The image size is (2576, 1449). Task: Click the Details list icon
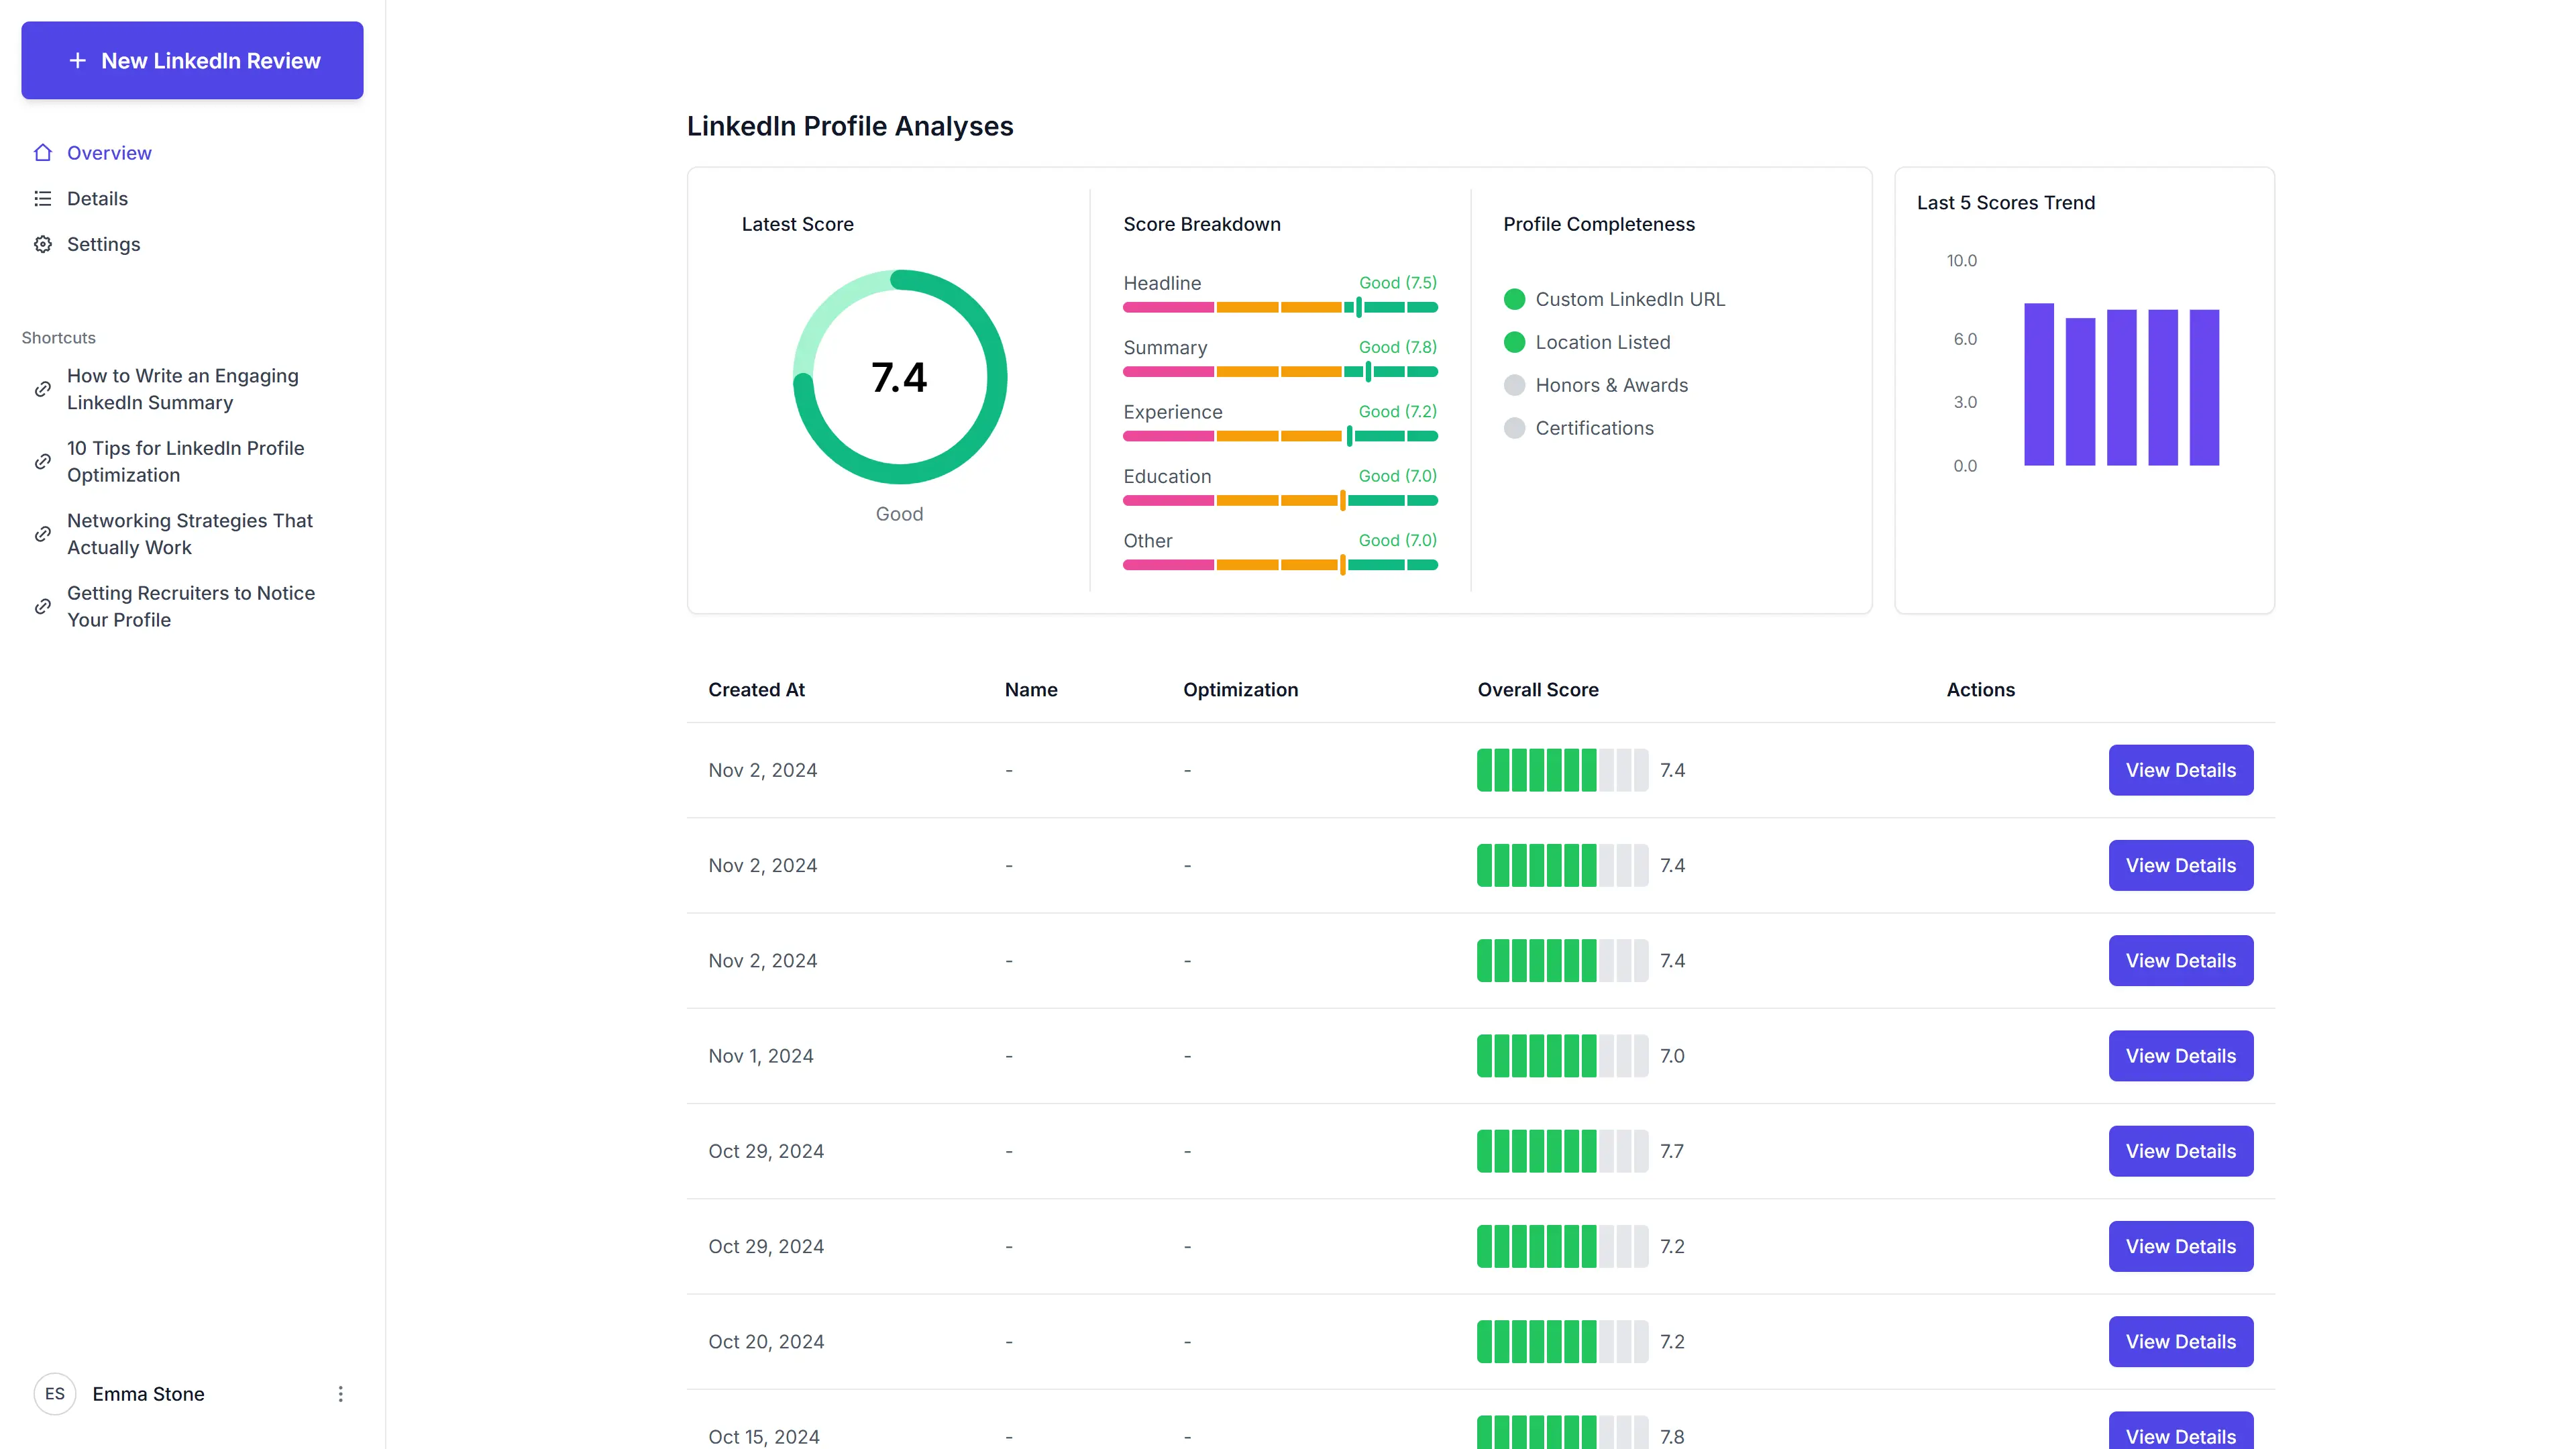point(43,199)
